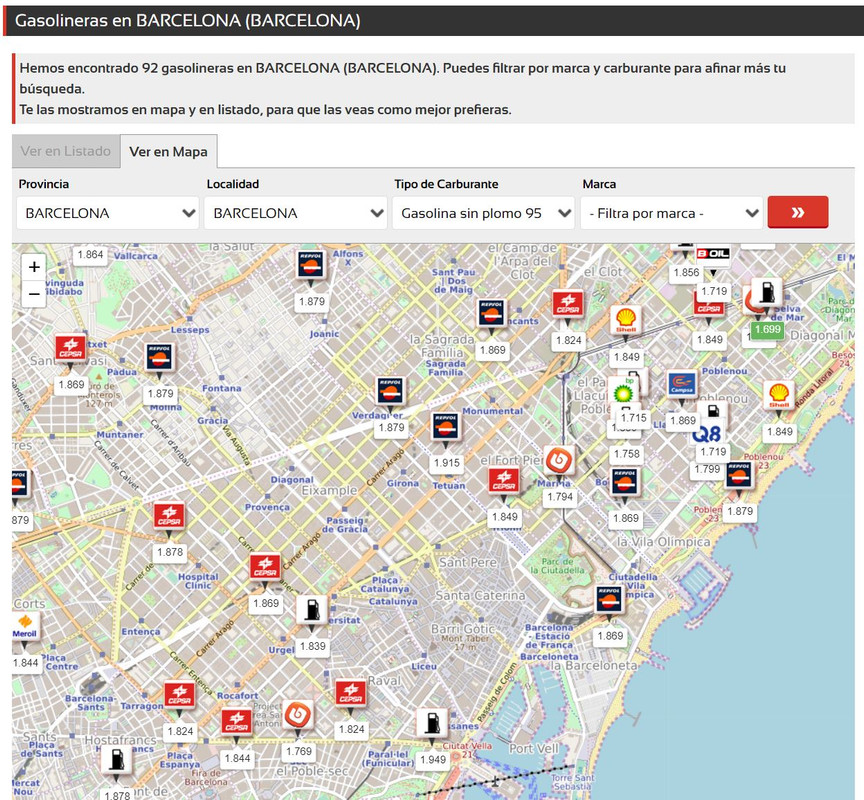Click the Repsol marker above price 1.879 near Alfons X
The image size is (864, 800).
coord(310,265)
